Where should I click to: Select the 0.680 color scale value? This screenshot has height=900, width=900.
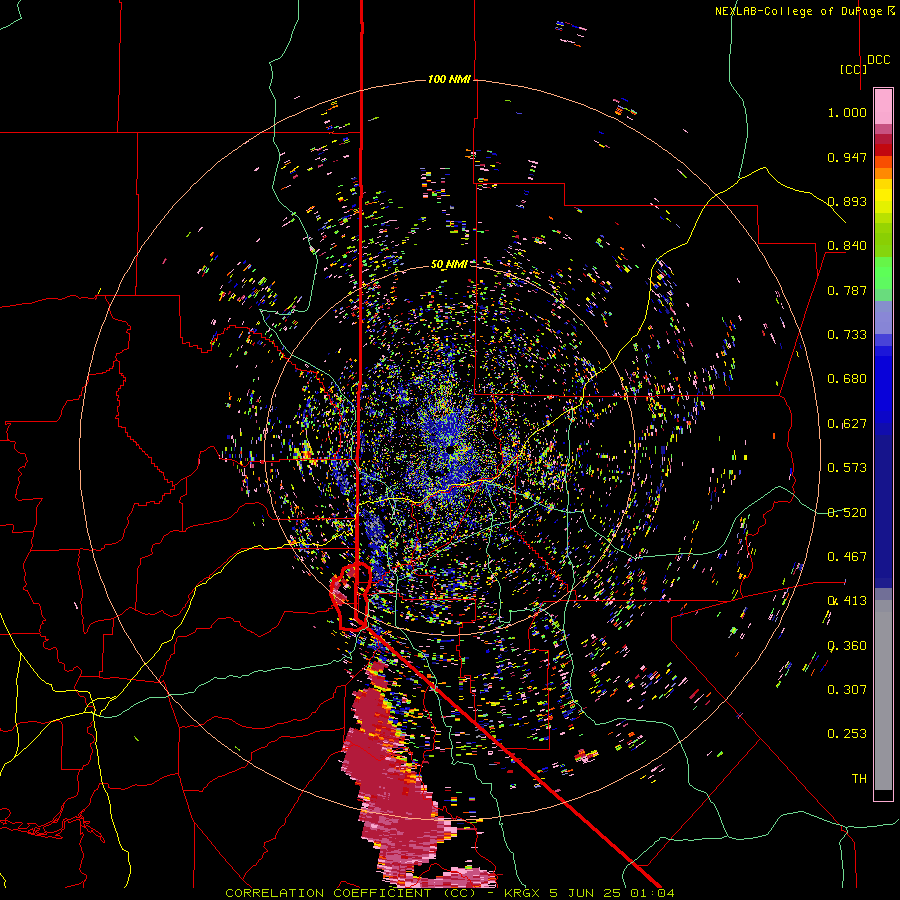tap(847, 379)
